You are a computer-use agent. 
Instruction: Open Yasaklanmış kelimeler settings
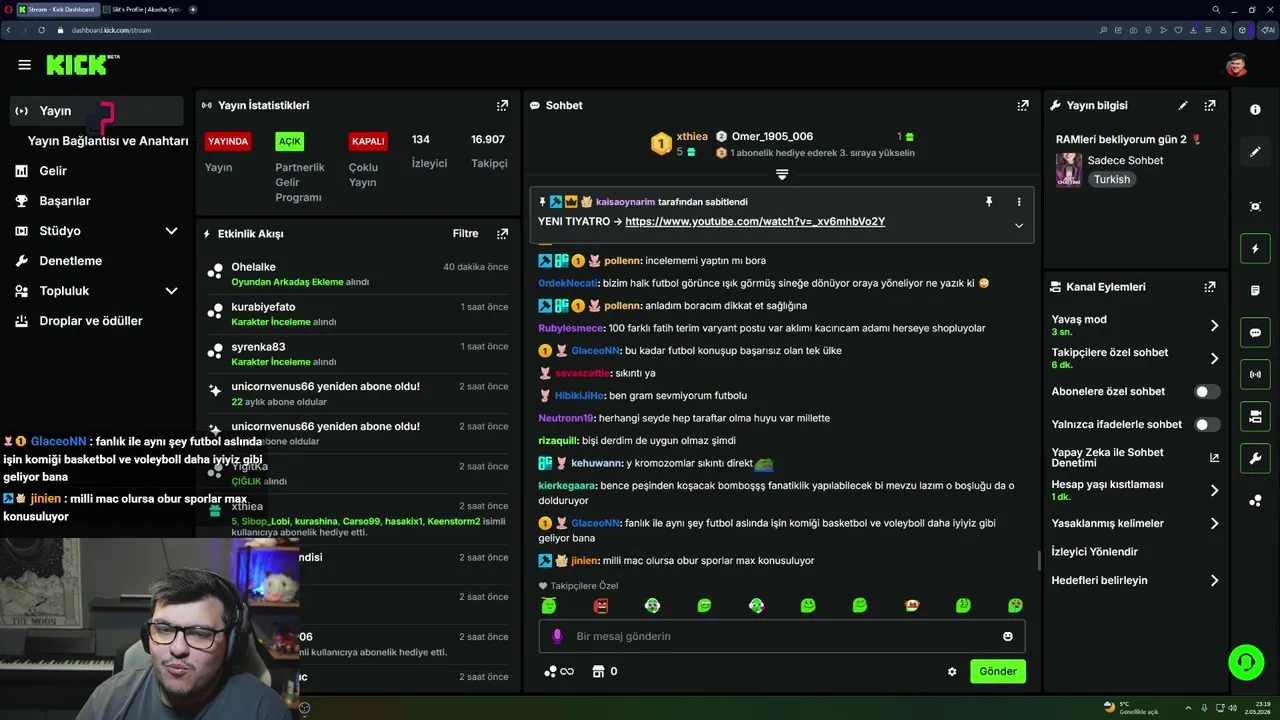tap(1135, 523)
